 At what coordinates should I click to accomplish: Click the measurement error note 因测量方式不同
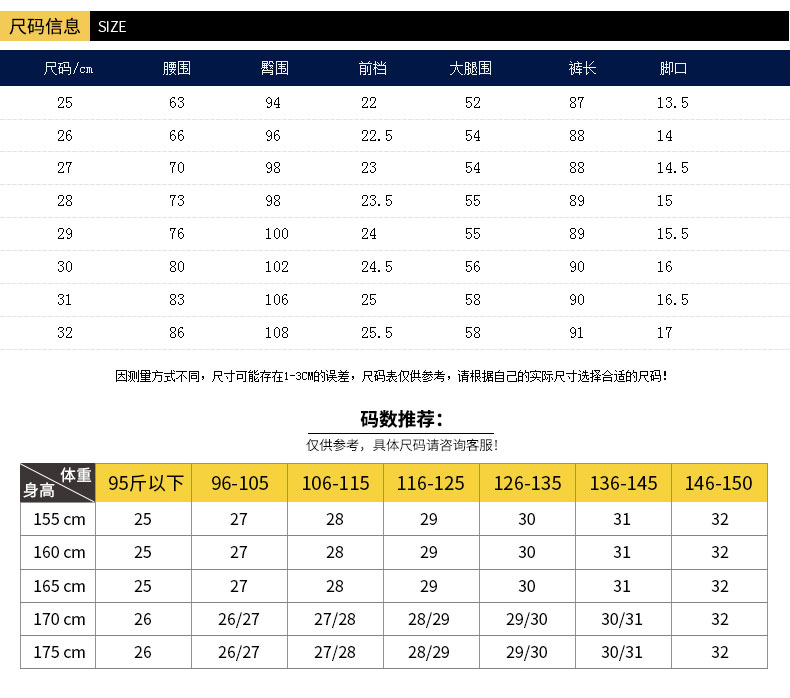tap(391, 376)
